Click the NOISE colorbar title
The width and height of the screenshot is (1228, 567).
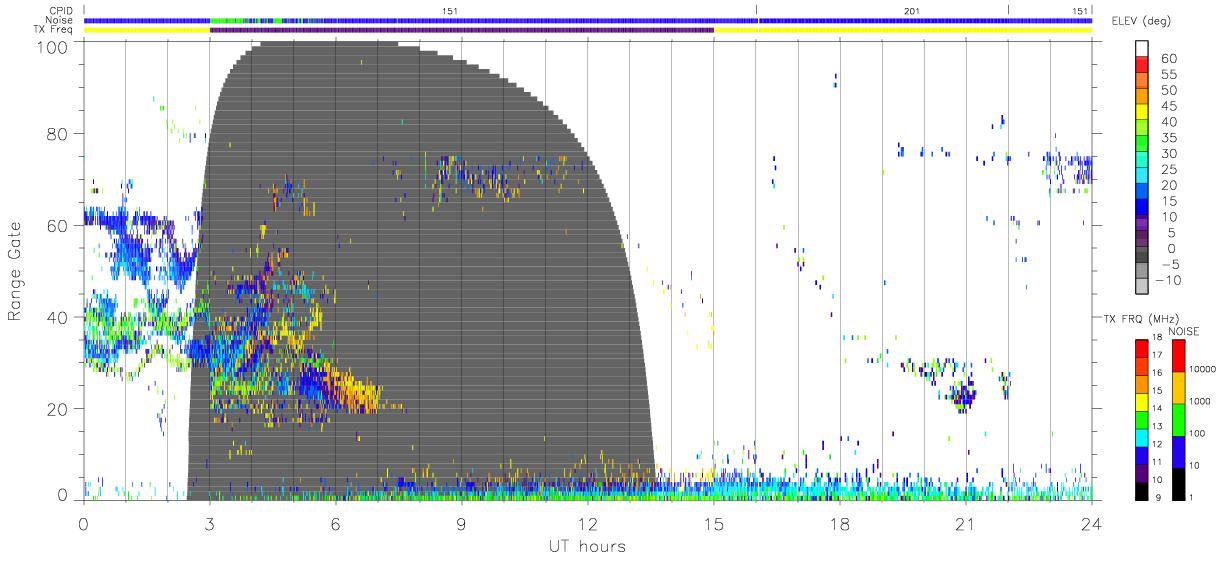(x=1183, y=332)
